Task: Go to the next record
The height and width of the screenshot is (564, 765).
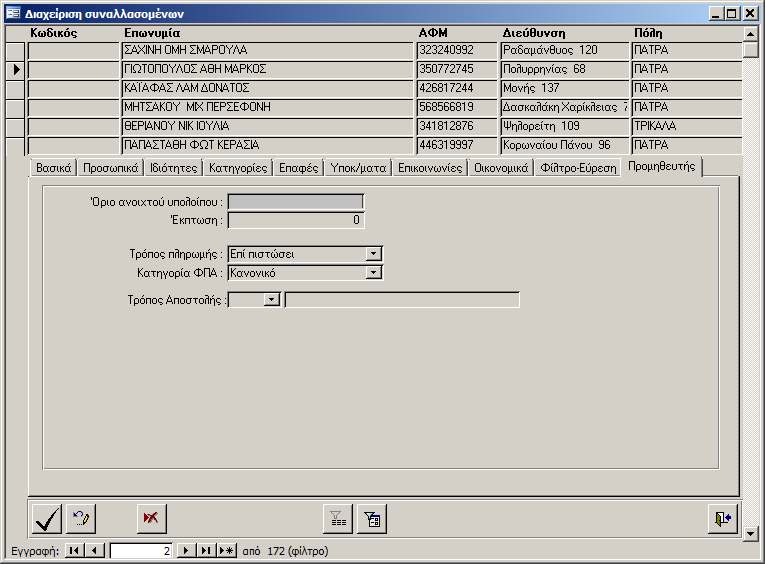Action: point(185,551)
